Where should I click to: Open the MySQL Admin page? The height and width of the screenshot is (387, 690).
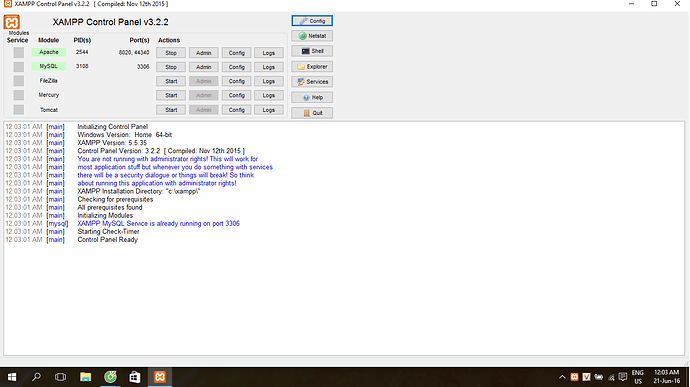[203, 67]
